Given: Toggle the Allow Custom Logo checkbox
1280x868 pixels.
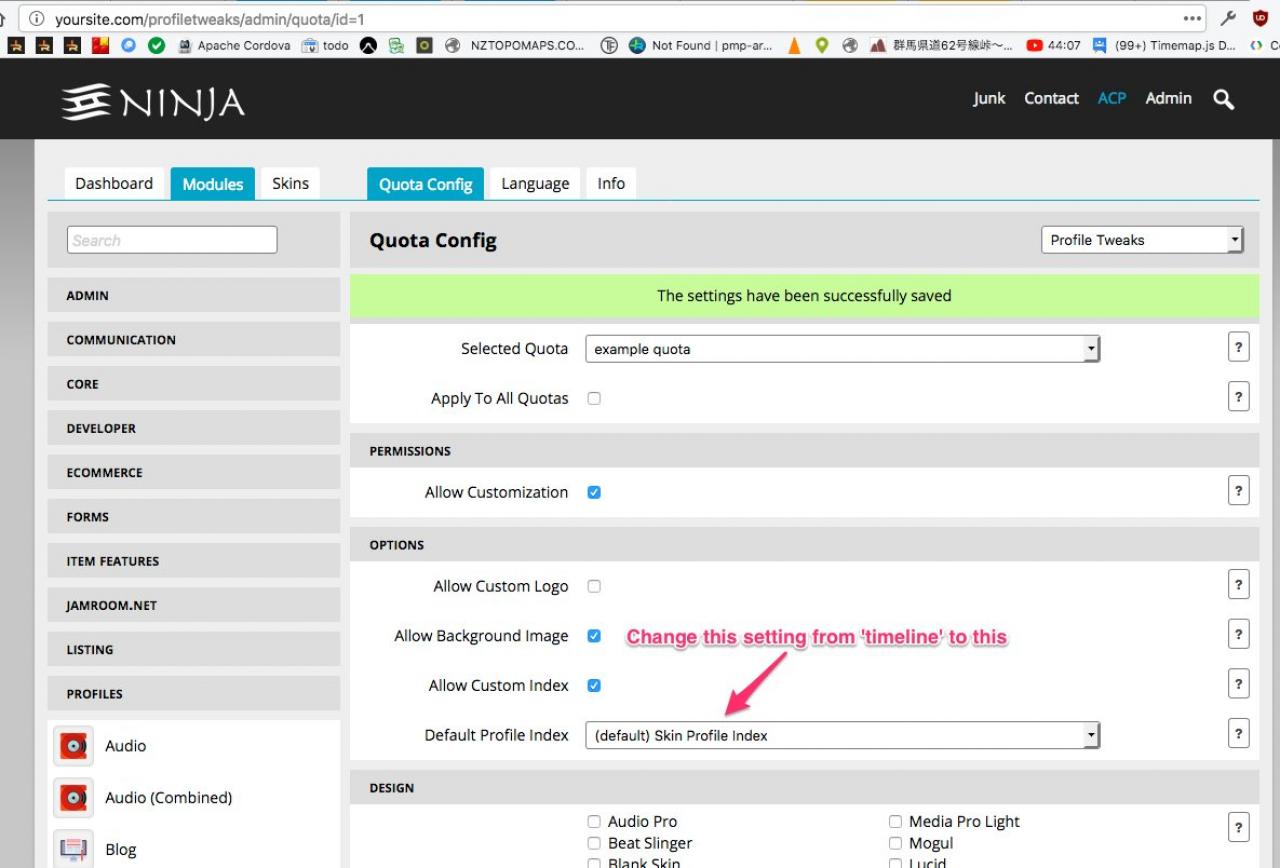Looking at the screenshot, I should coord(594,586).
